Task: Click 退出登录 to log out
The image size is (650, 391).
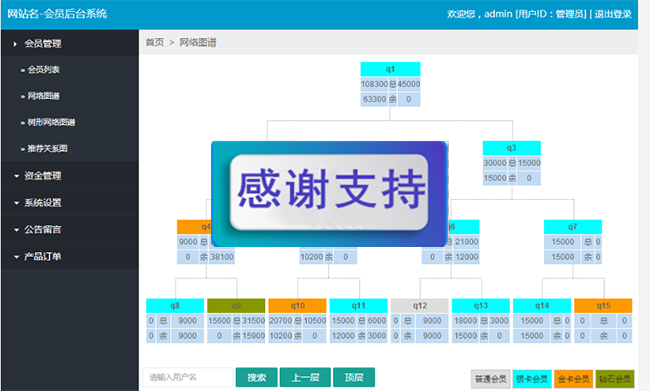Action: 613,14
